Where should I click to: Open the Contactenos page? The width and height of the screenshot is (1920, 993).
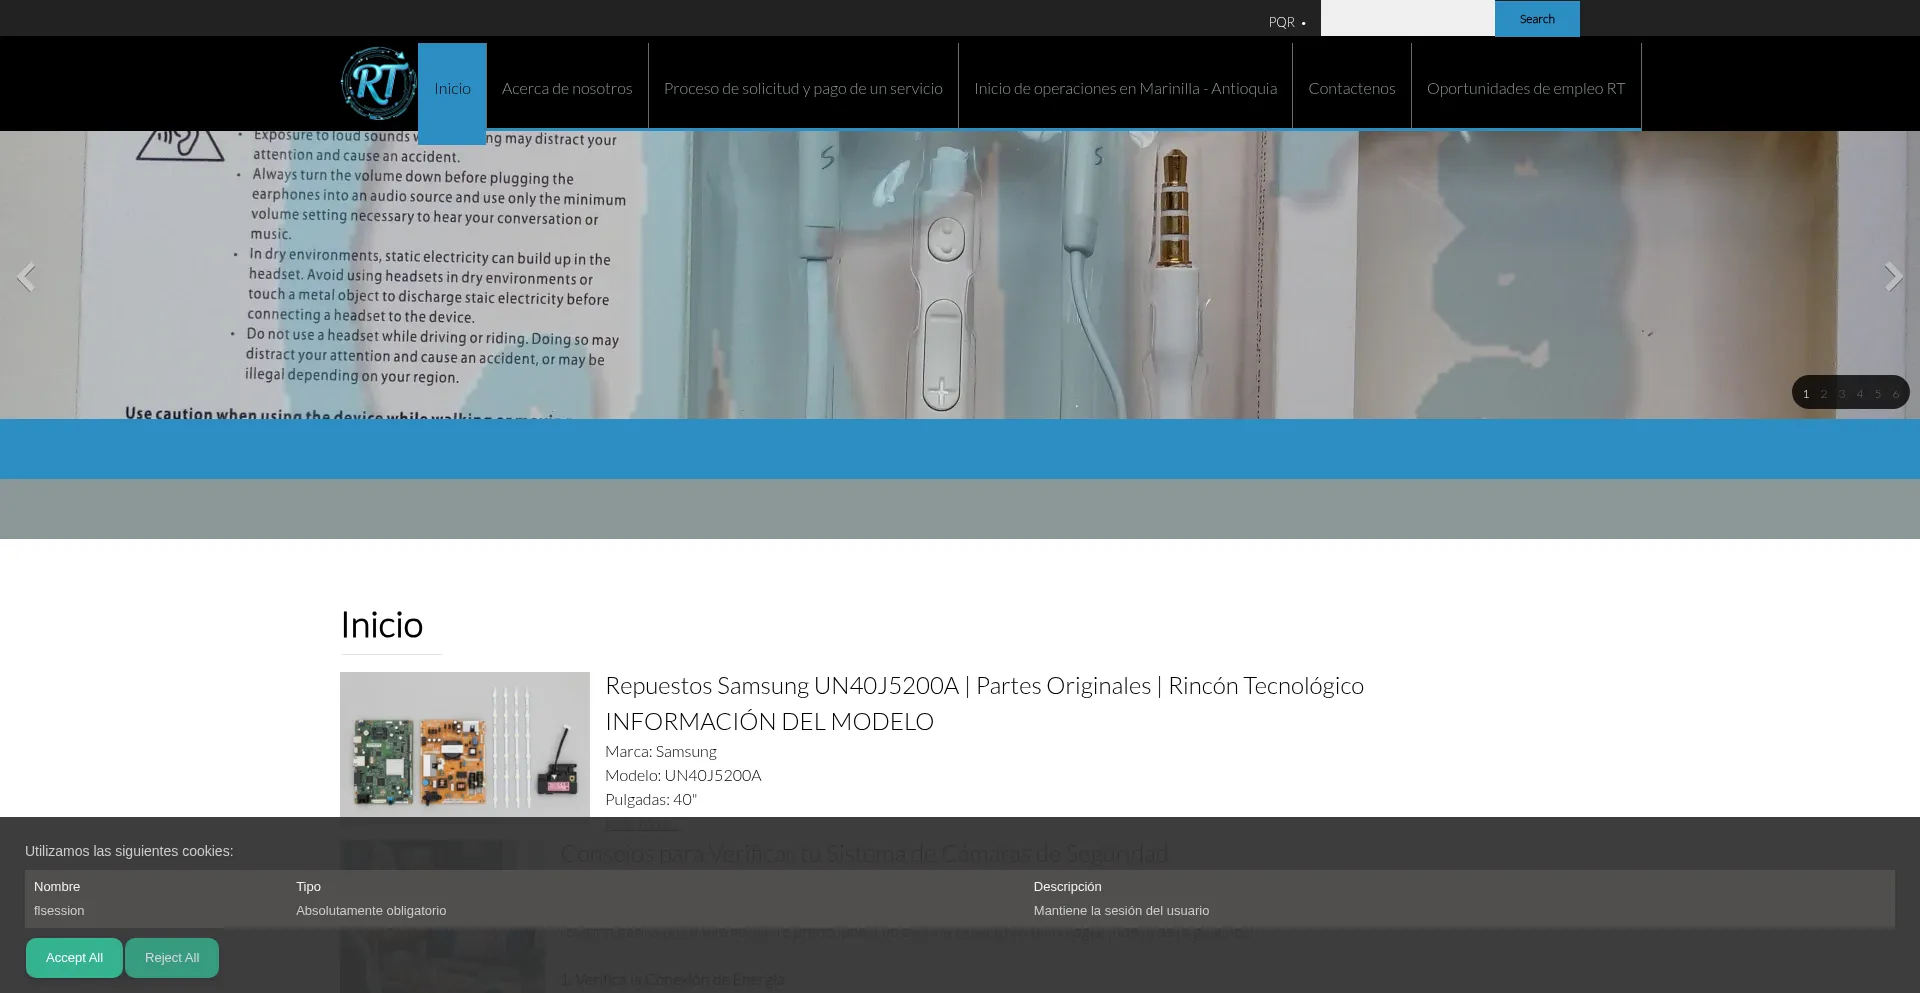1351,88
